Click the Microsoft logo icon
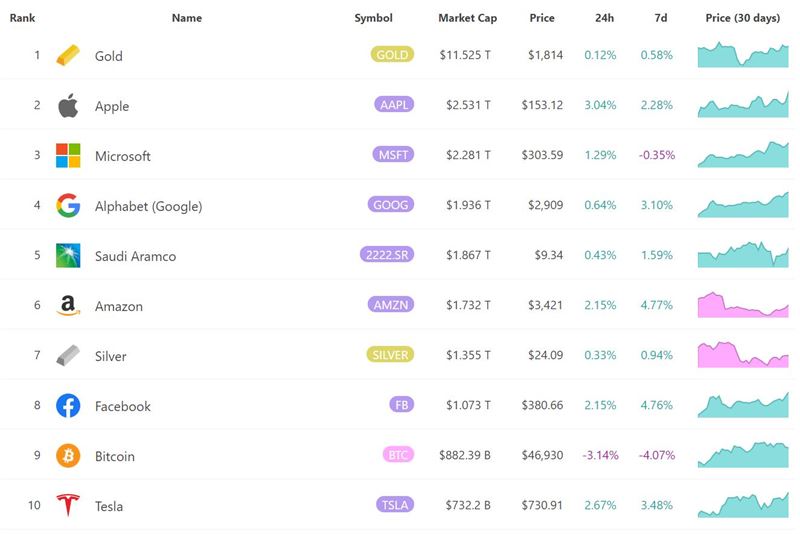Screen dimensions: 800x534 [68, 155]
